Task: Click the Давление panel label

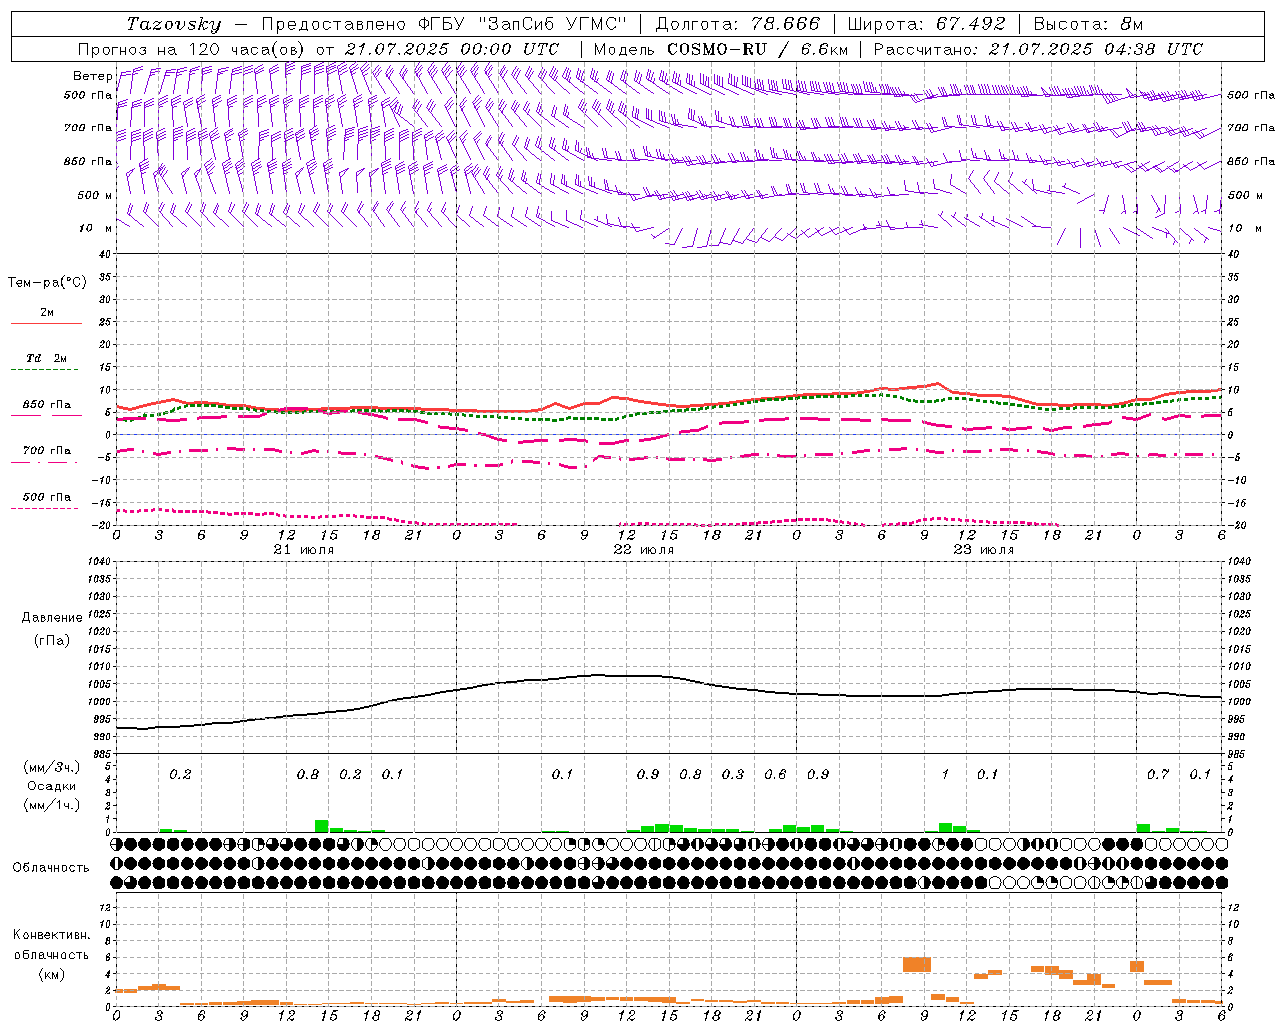Action: [52, 618]
